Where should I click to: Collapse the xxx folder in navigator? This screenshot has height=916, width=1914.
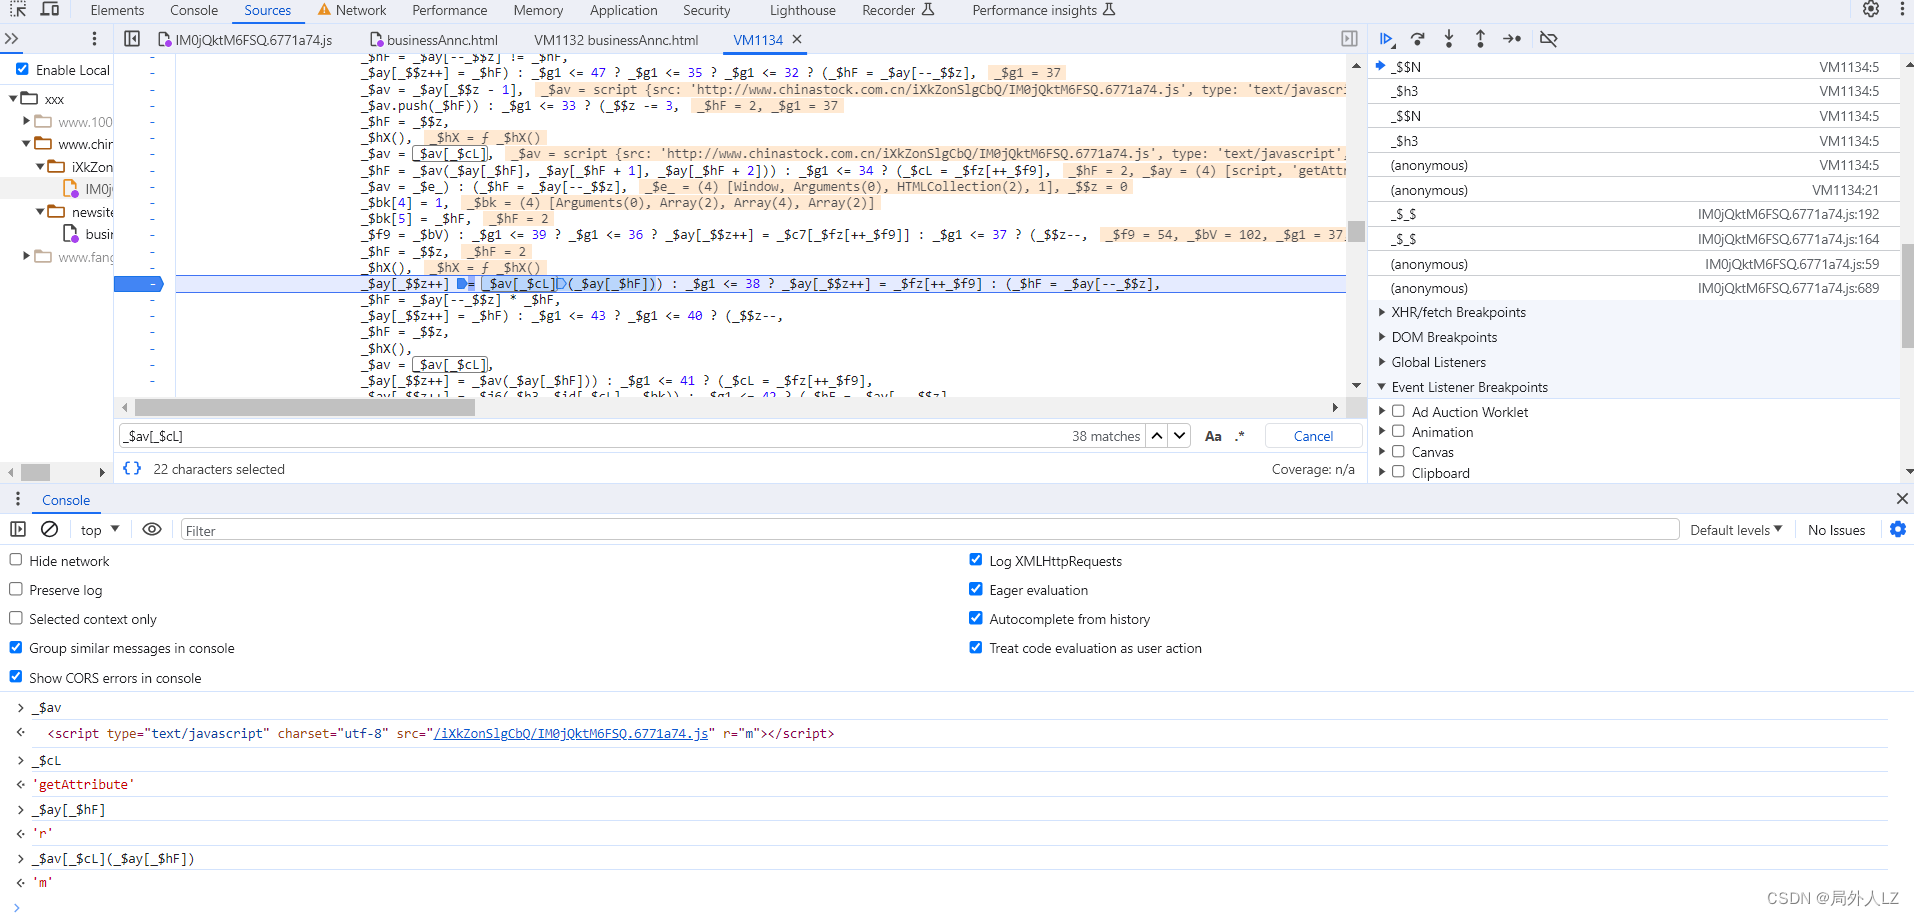[14, 98]
